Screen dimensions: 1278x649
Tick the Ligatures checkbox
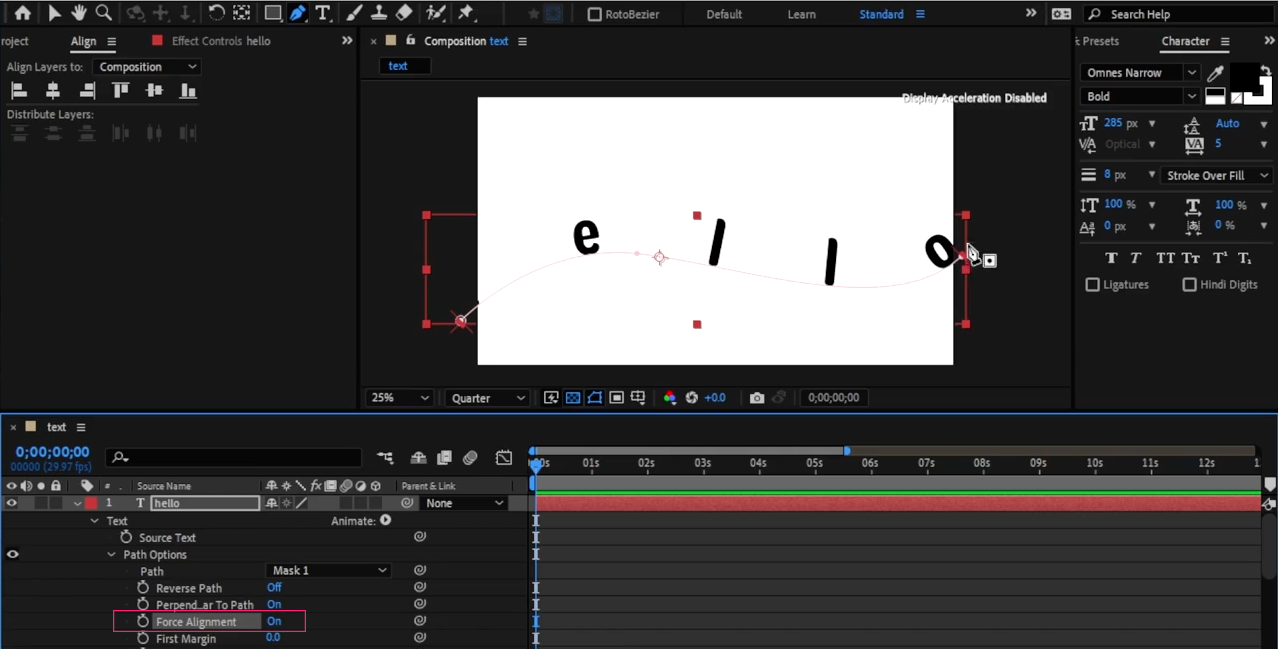pos(1092,285)
